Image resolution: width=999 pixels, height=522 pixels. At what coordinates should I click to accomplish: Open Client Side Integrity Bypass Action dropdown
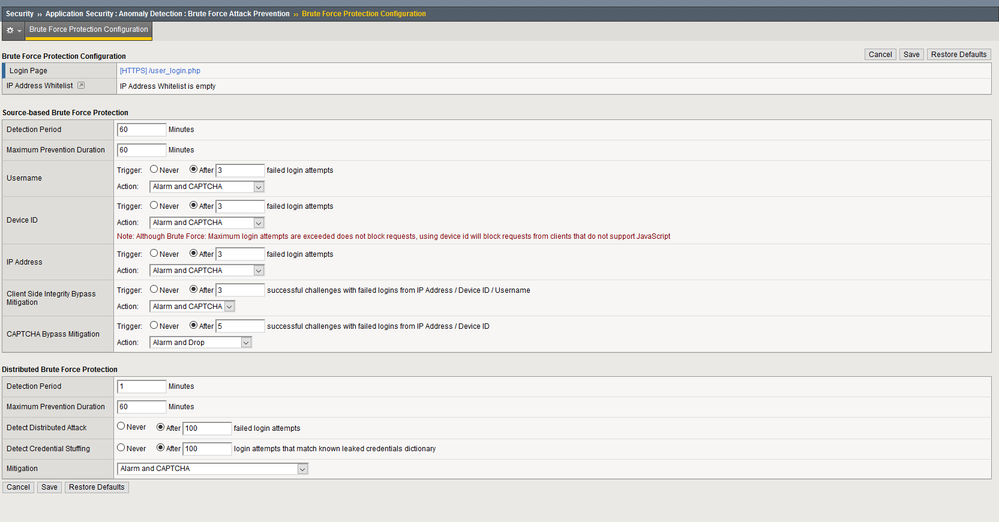click(192, 307)
